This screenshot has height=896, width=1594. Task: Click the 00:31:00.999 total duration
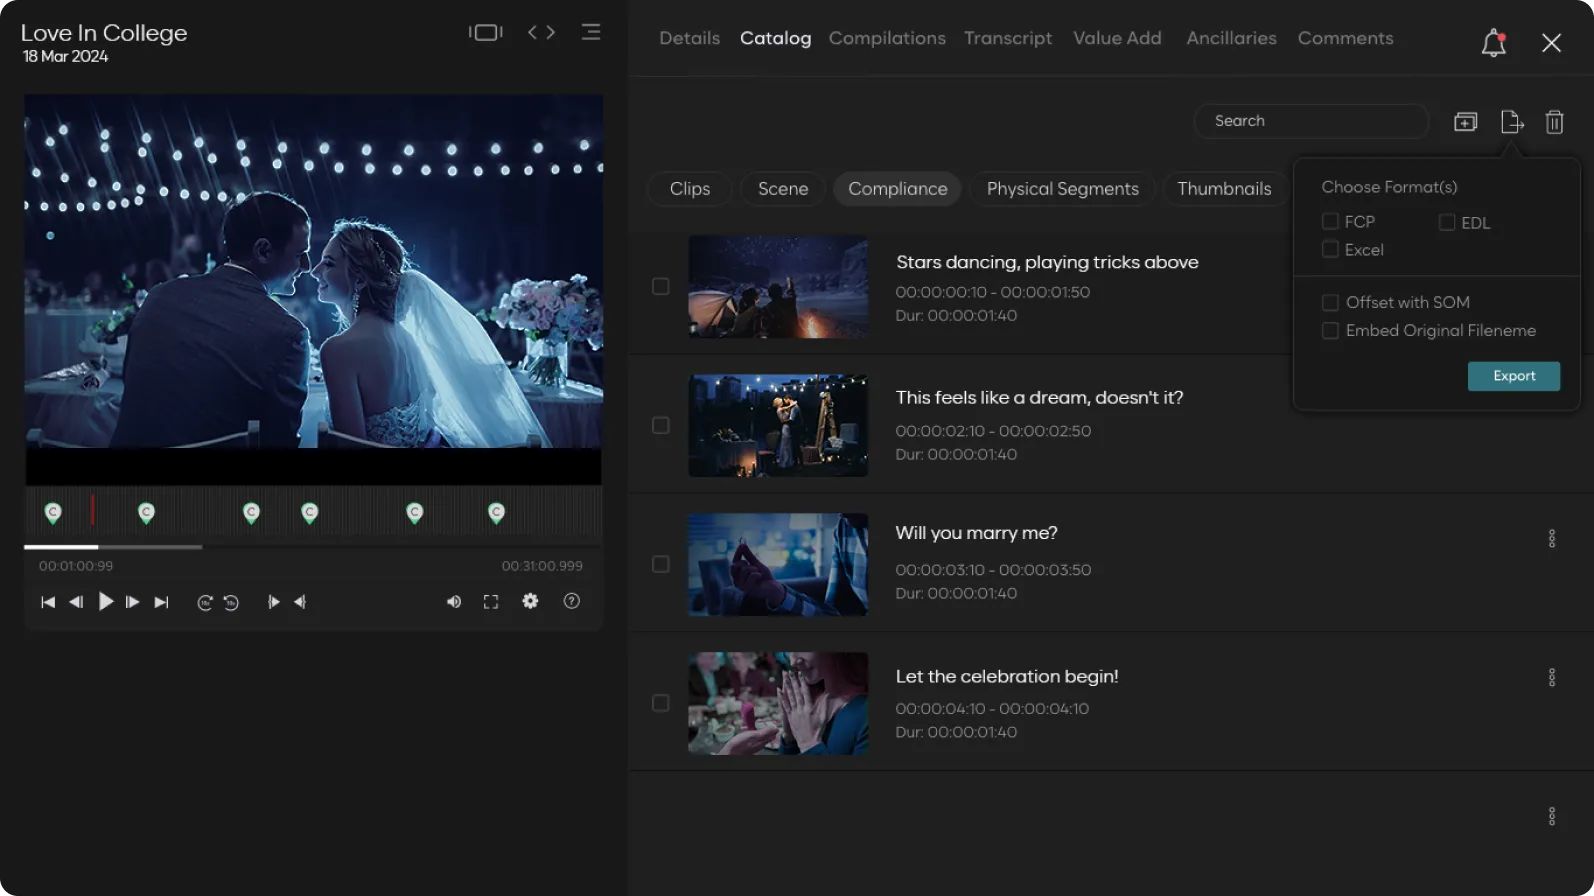[x=542, y=566]
